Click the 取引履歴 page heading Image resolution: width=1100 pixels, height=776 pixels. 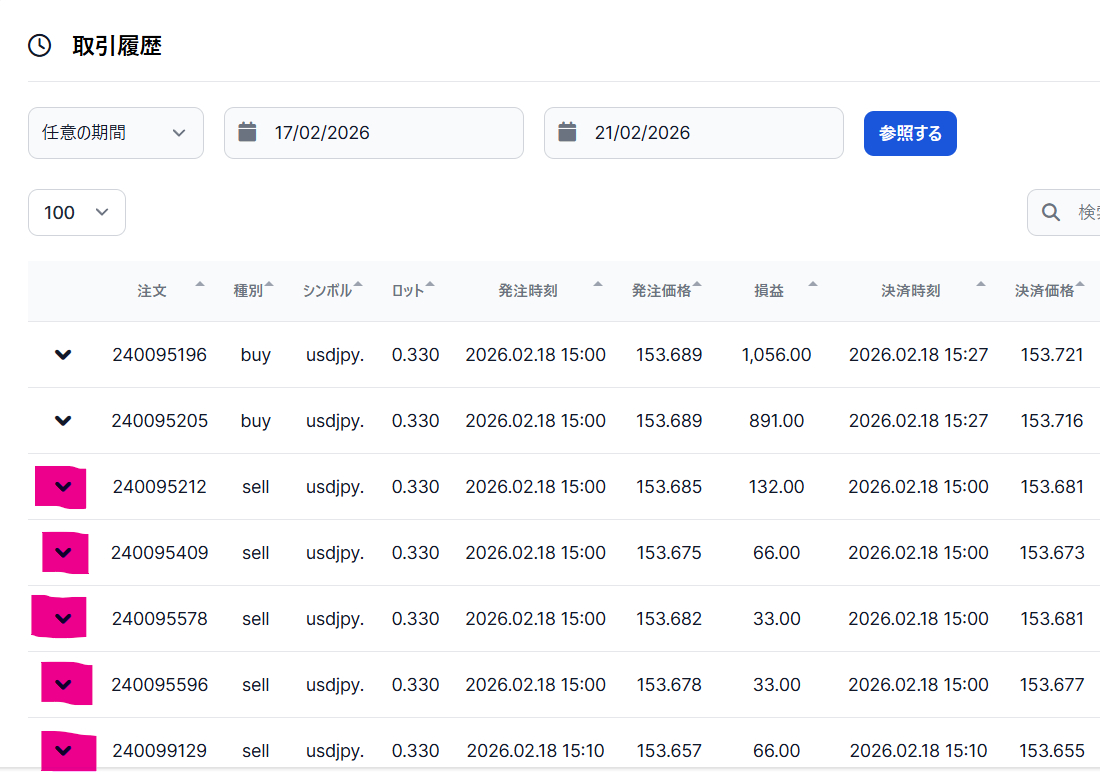[x=117, y=46]
